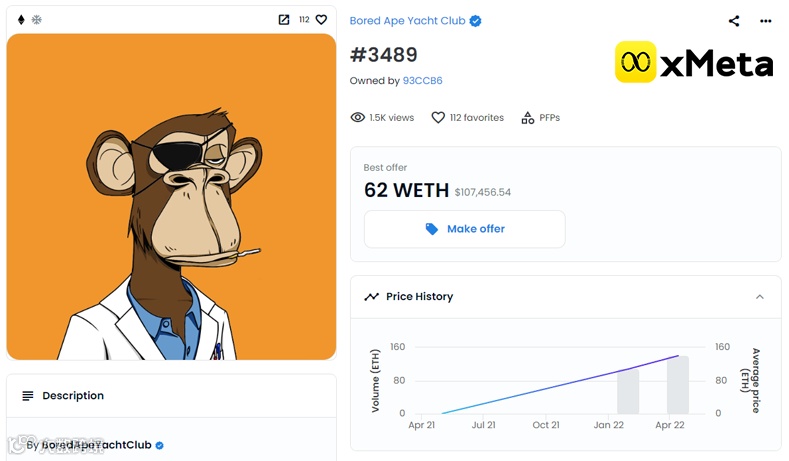Click the Bored Ape #3489 artwork
789x461 pixels.
[171, 197]
